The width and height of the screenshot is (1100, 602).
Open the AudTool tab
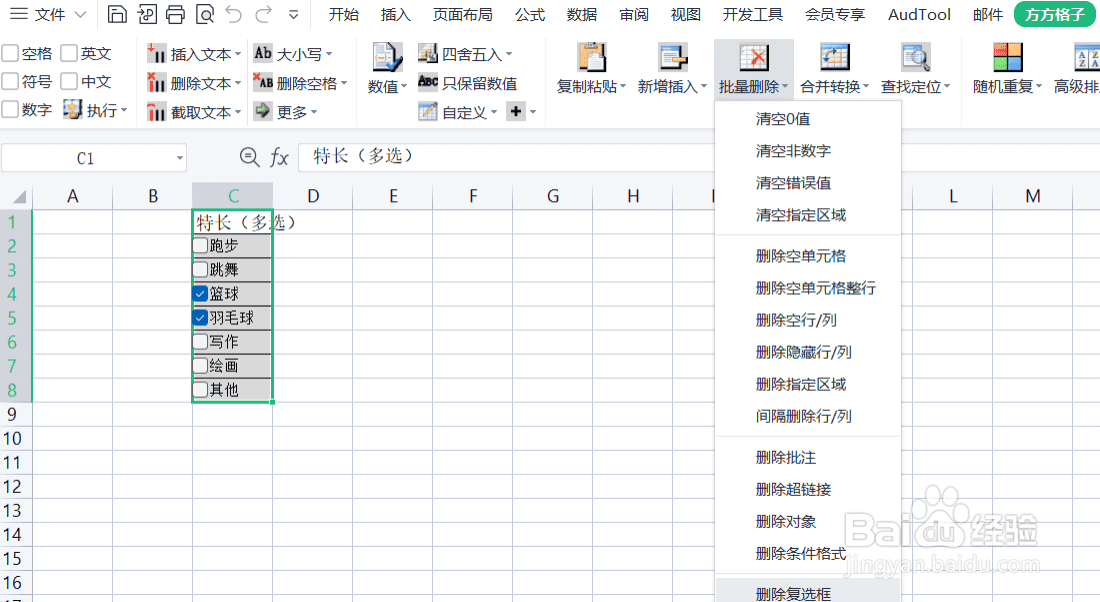click(919, 15)
